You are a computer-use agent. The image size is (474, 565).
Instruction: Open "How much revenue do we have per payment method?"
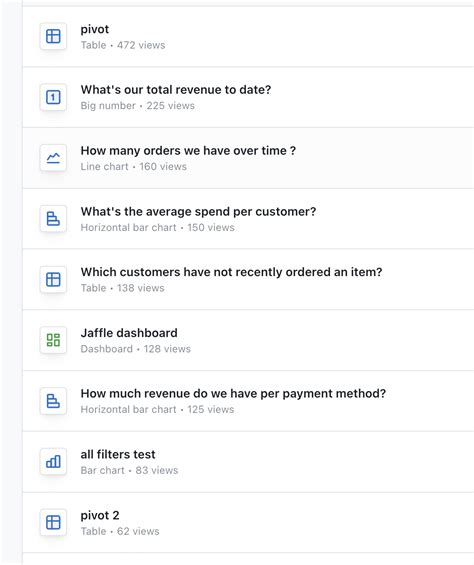pos(233,393)
